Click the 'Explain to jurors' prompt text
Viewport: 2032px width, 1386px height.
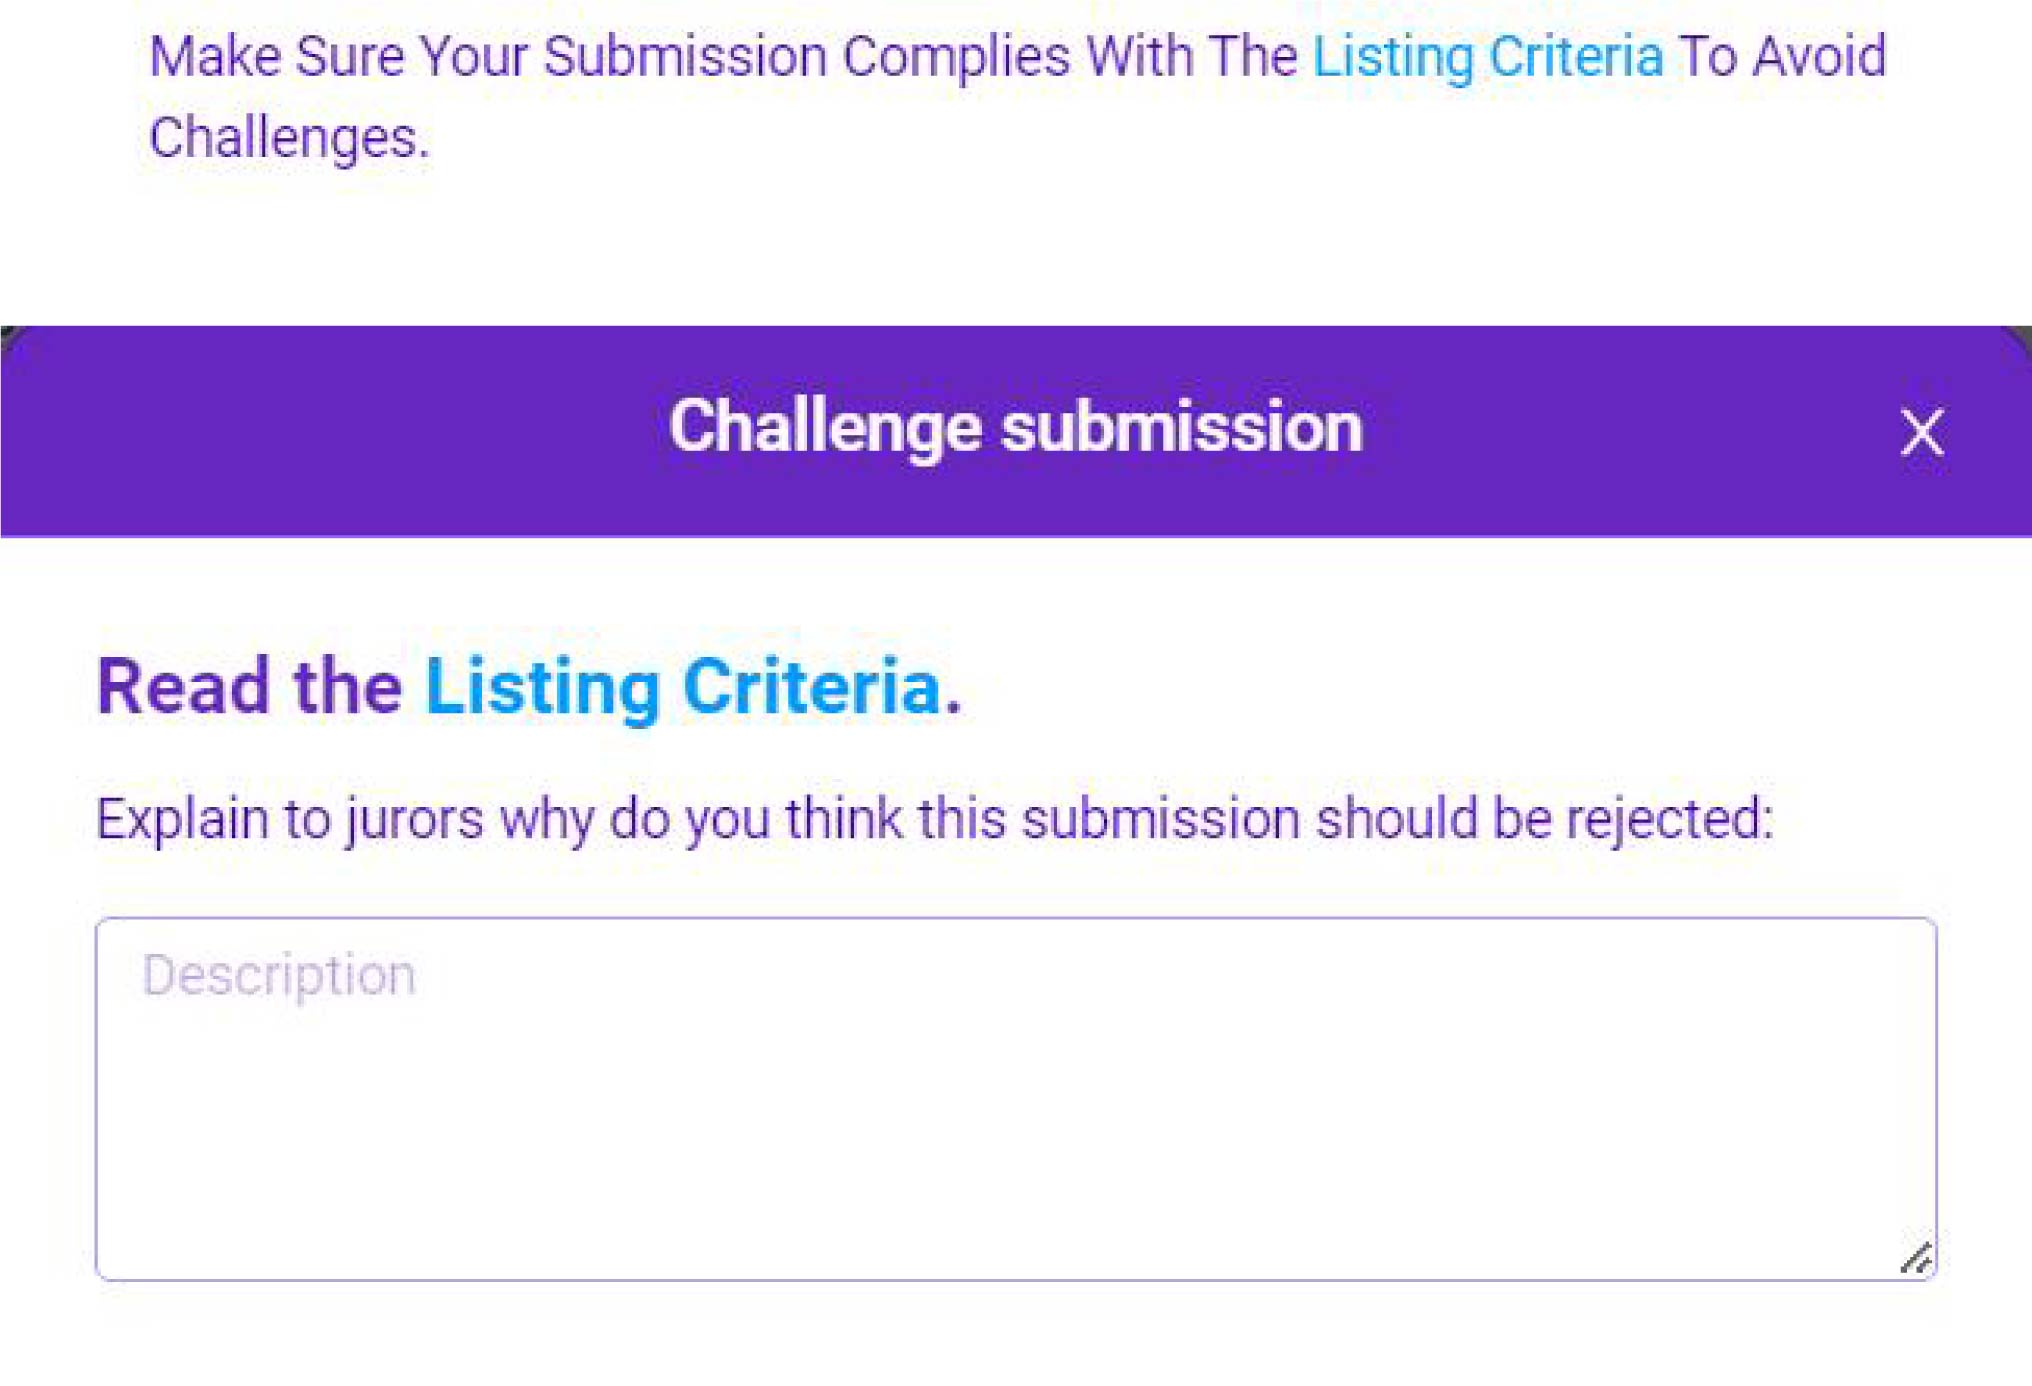tap(934, 819)
